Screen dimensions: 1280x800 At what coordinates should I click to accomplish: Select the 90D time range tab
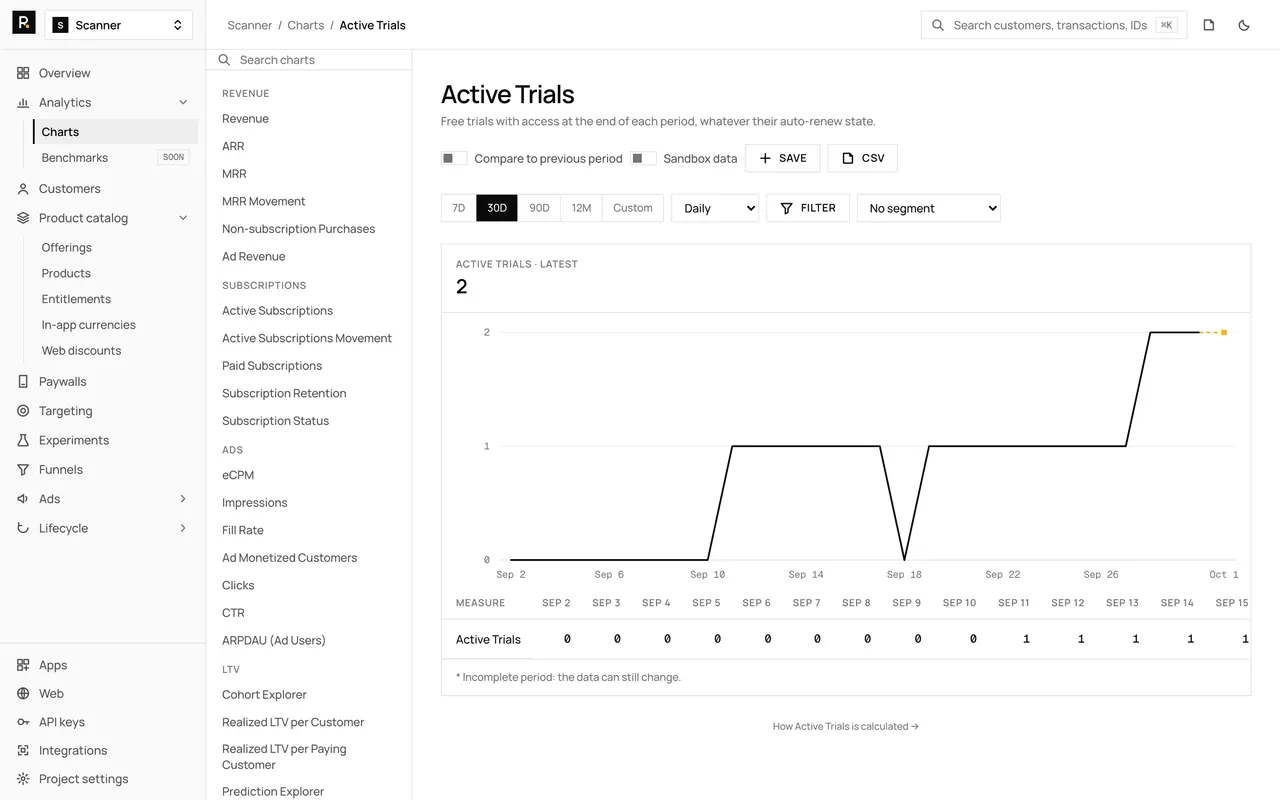tap(539, 208)
